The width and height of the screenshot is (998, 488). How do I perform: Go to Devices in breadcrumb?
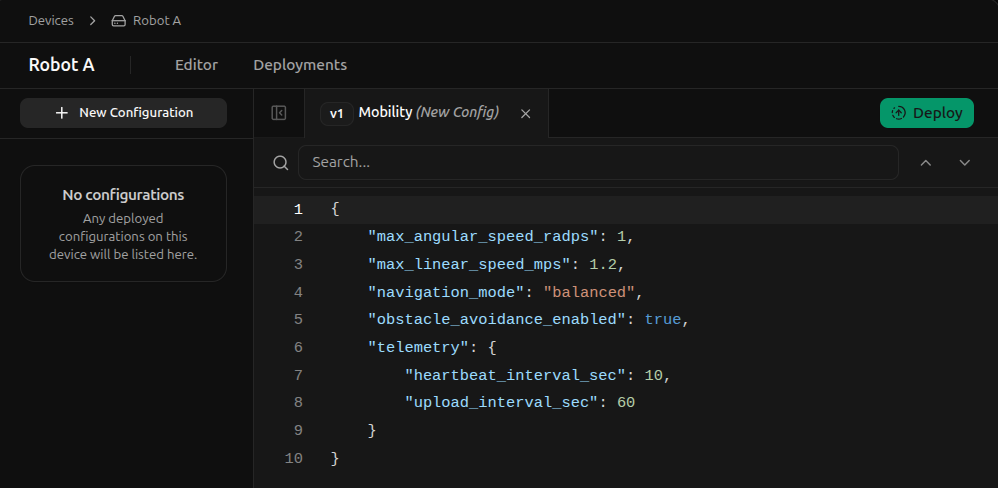[50, 21]
